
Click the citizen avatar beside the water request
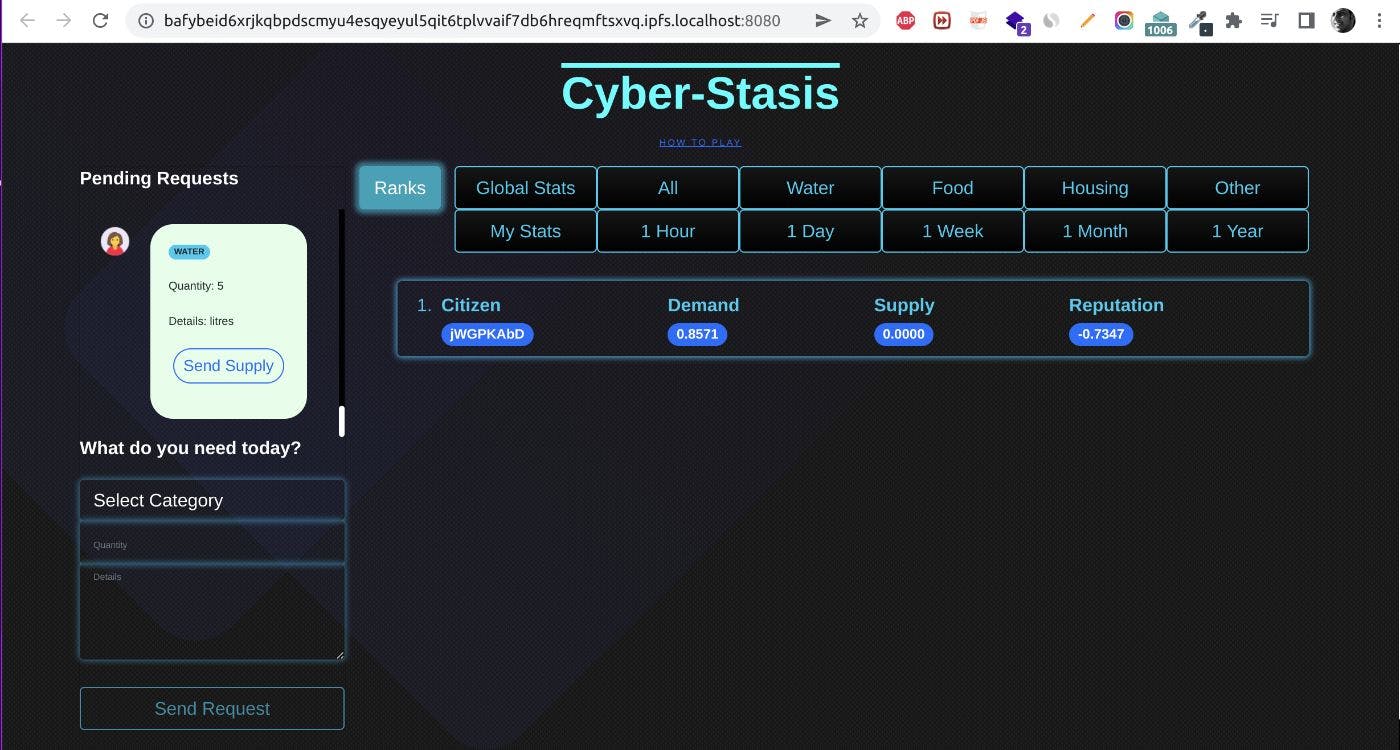[x=114, y=240]
